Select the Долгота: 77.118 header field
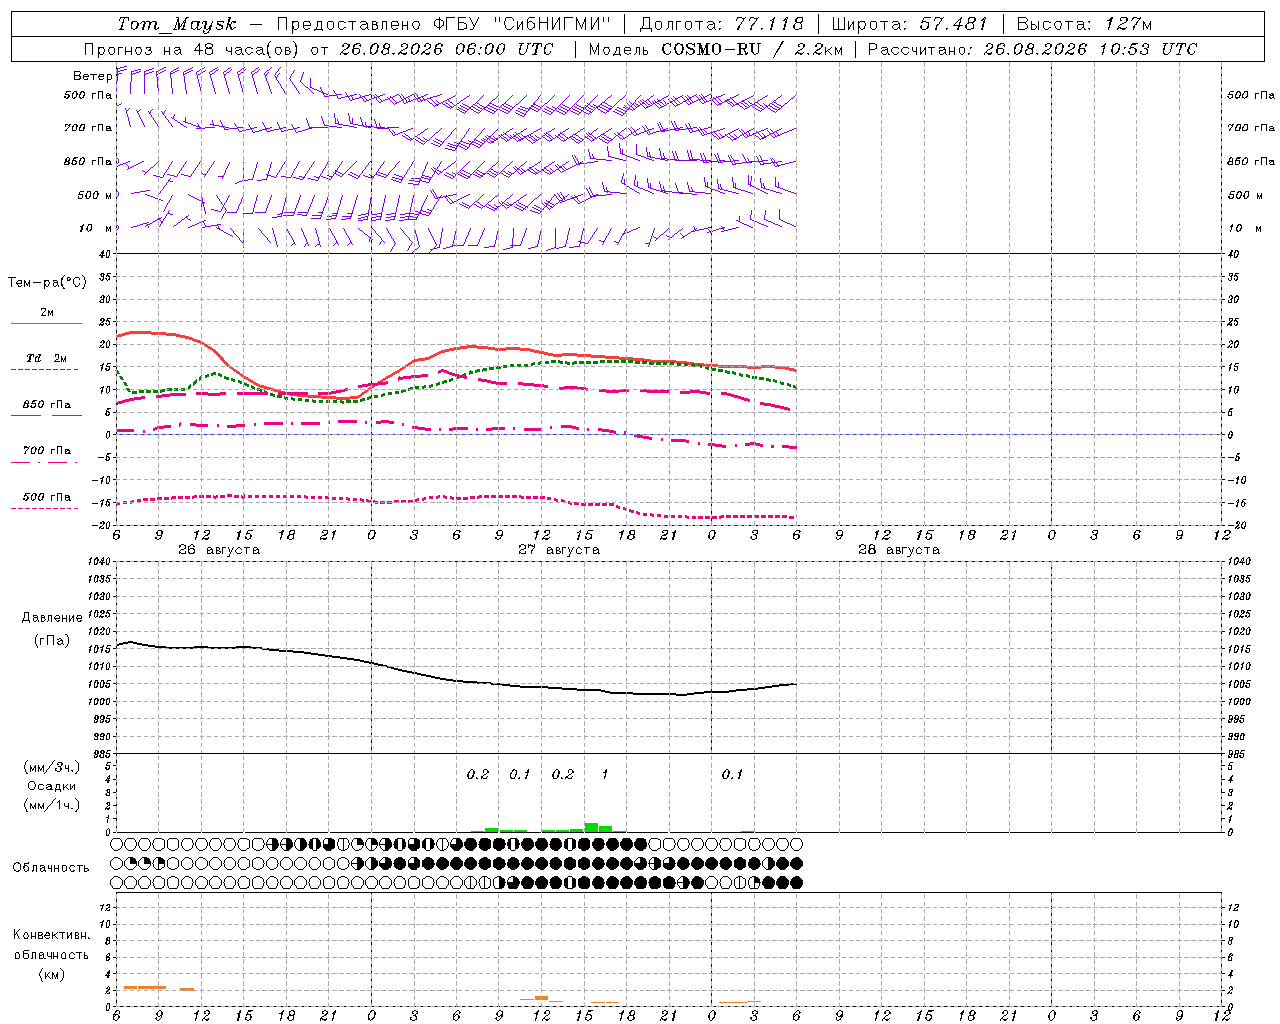Screen dimensions: 1280x1024 coord(722,24)
